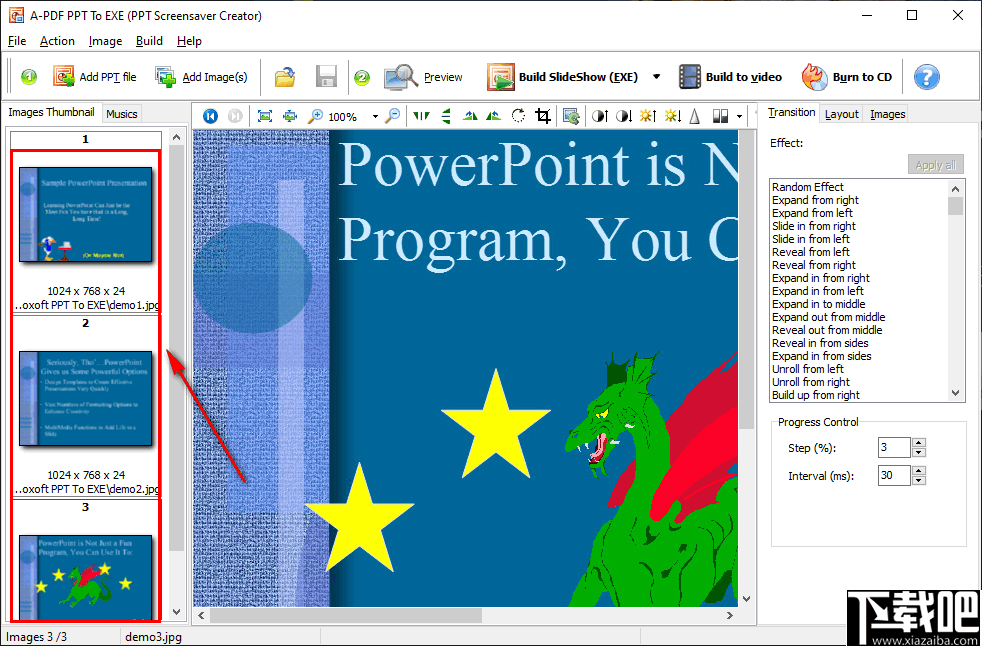Decrease the image contrast
The height and width of the screenshot is (646, 982).
[623, 116]
